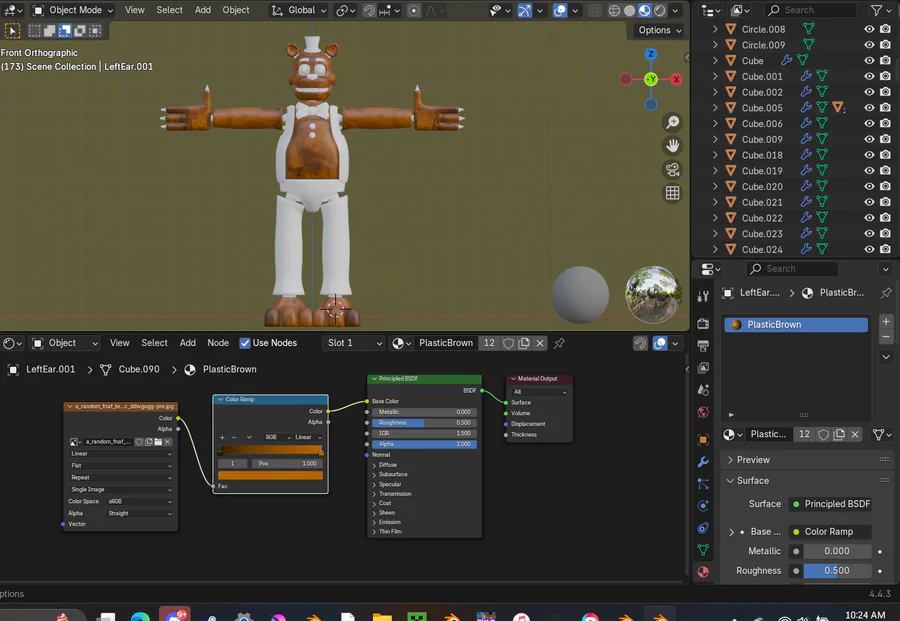This screenshot has height=621, width=900.
Task: Click the Z axis on the navigation gizmo
Action: (650, 54)
